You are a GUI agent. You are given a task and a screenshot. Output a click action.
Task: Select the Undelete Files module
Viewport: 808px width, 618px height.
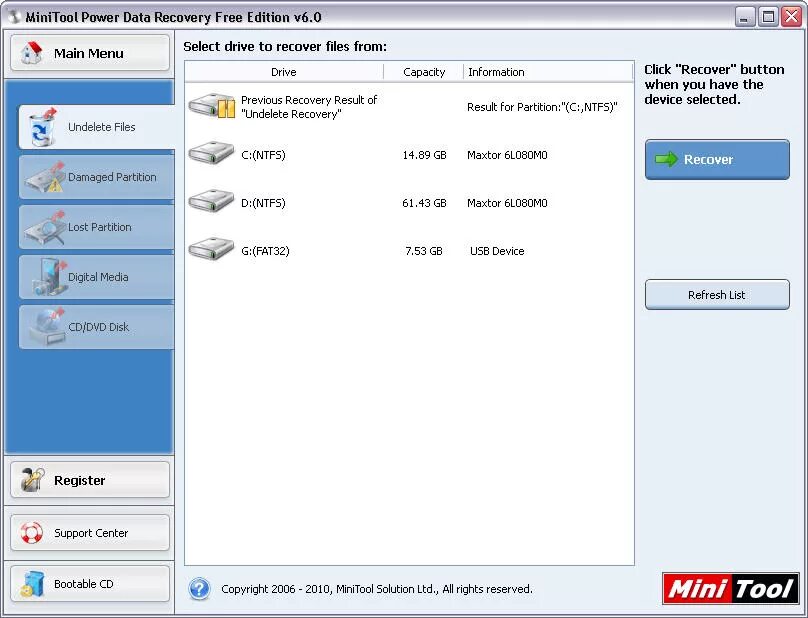(x=97, y=127)
